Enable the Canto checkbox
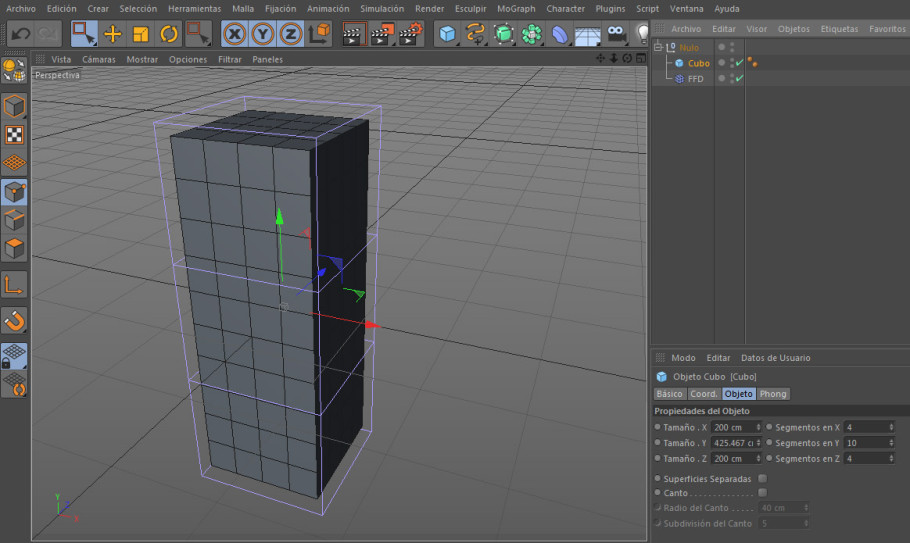910x543 pixels. pos(763,492)
